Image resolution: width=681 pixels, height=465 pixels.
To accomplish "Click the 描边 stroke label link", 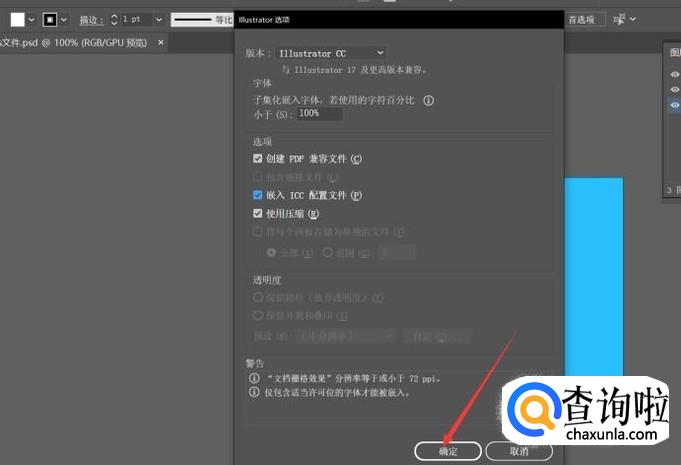I will (91, 20).
